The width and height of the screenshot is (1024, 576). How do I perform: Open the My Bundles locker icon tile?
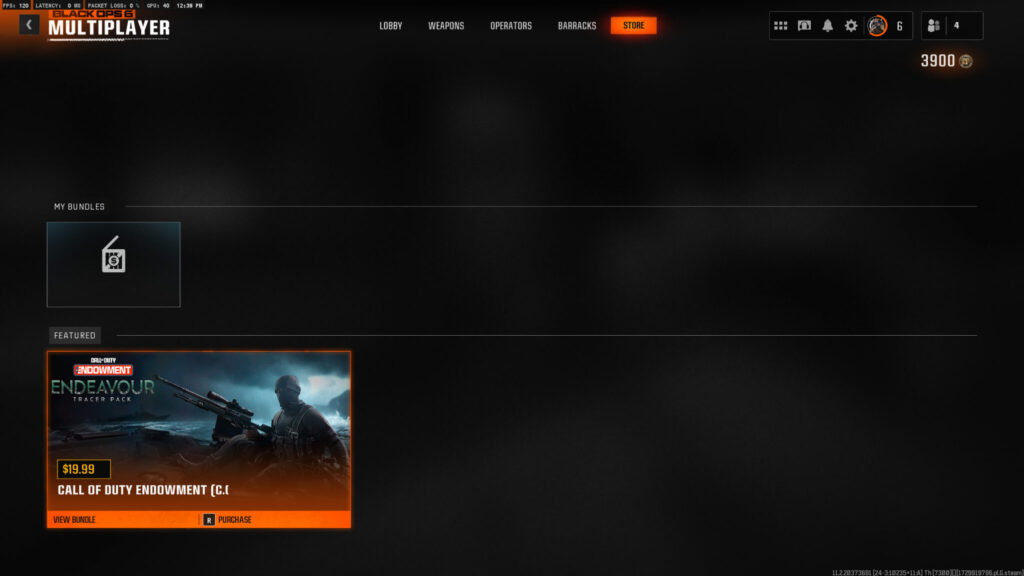[x=113, y=264]
